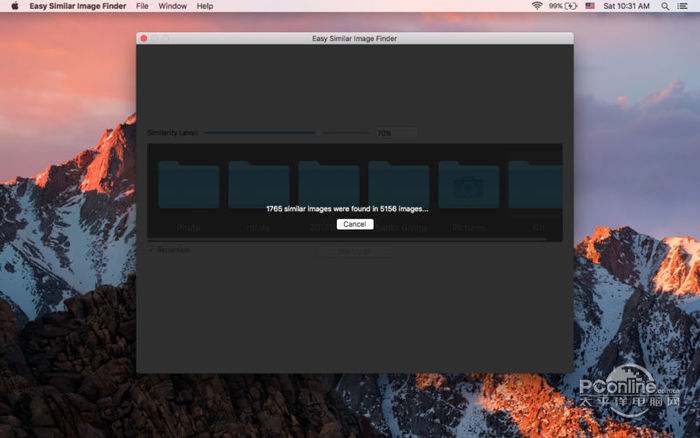Viewport: 700px width, 438px height.
Task: Open Spotlight search
Action: (665, 6)
